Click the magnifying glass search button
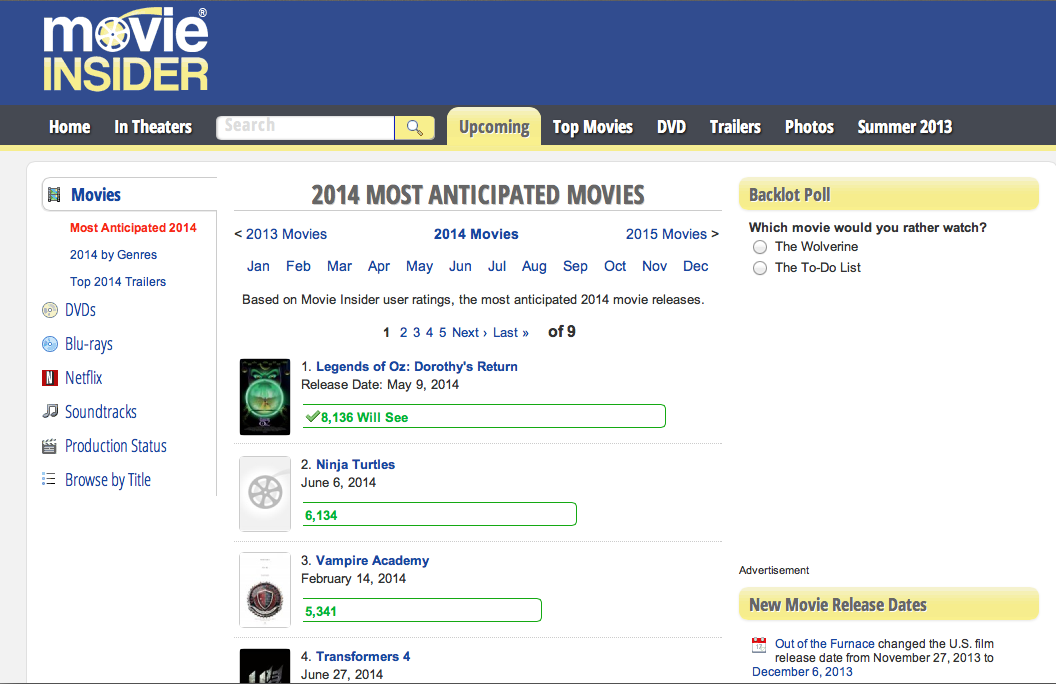Viewport: 1056px width, 684px height. tap(414, 127)
